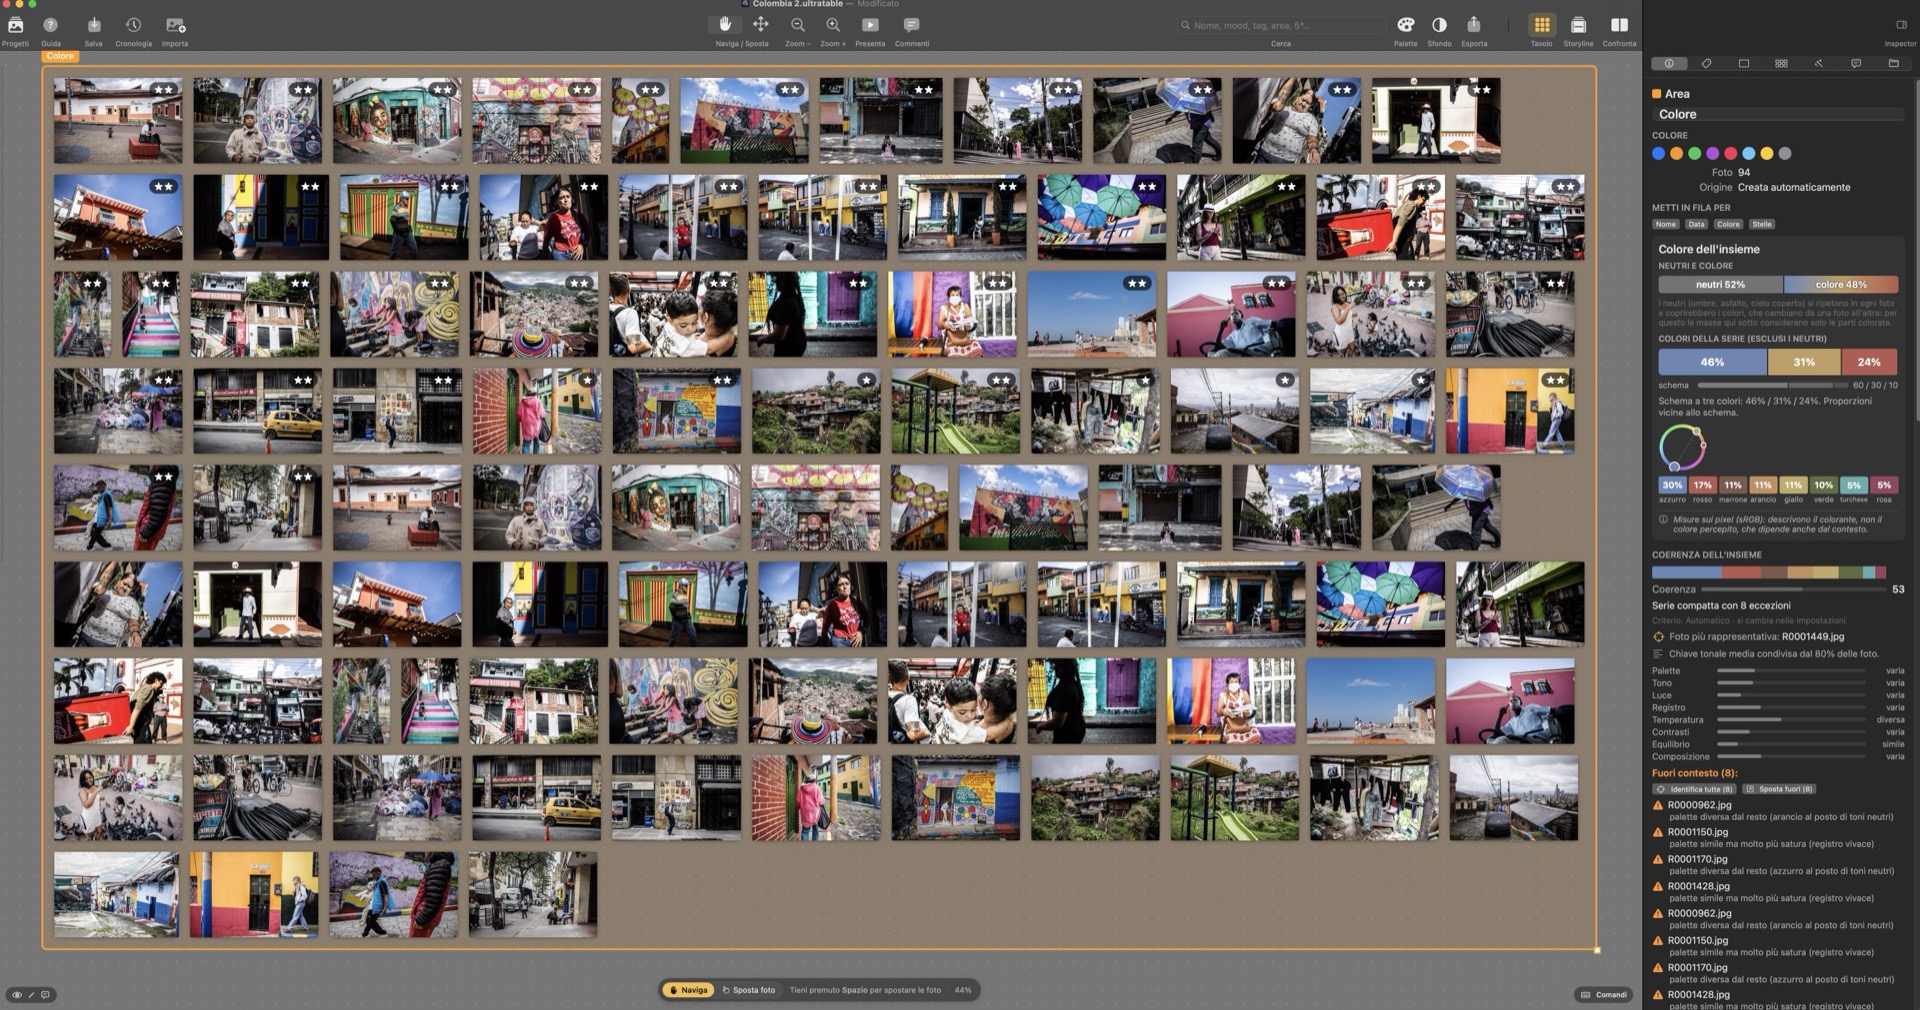Toggle the Inspector sidebar

tap(1901, 25)
